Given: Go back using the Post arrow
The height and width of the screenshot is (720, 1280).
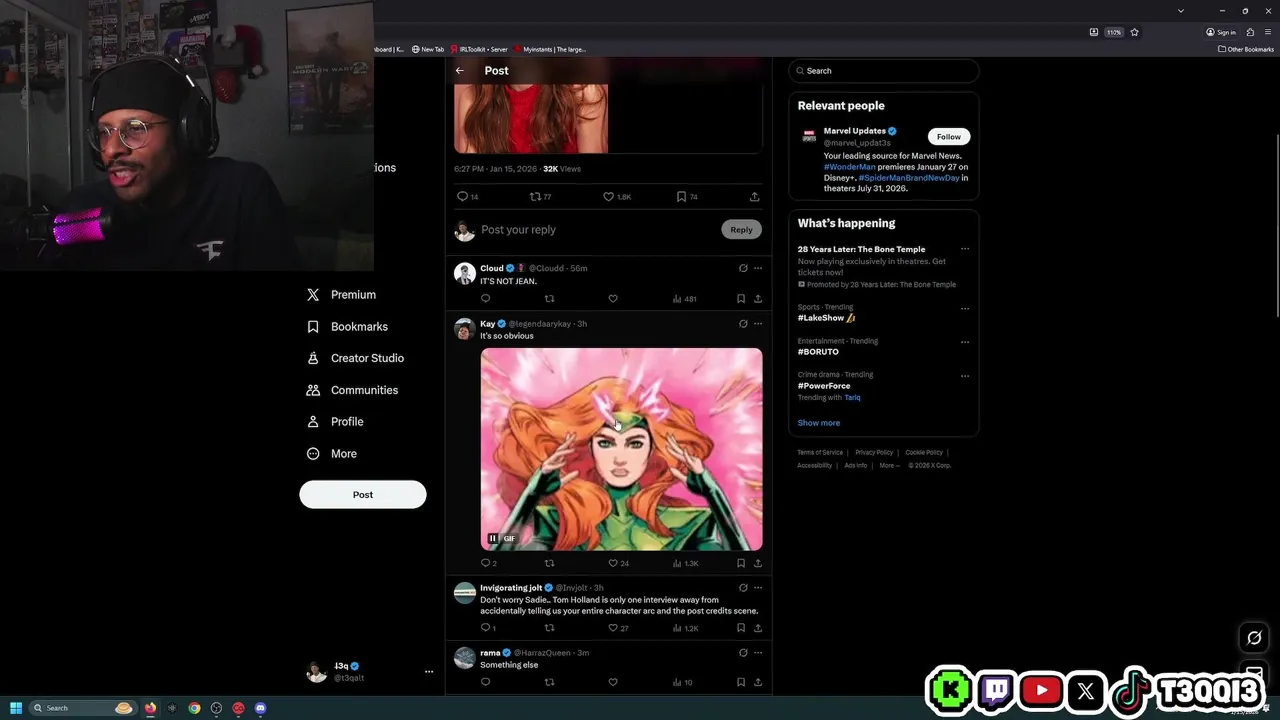Looking at the screenshot, I should [459, 71].
